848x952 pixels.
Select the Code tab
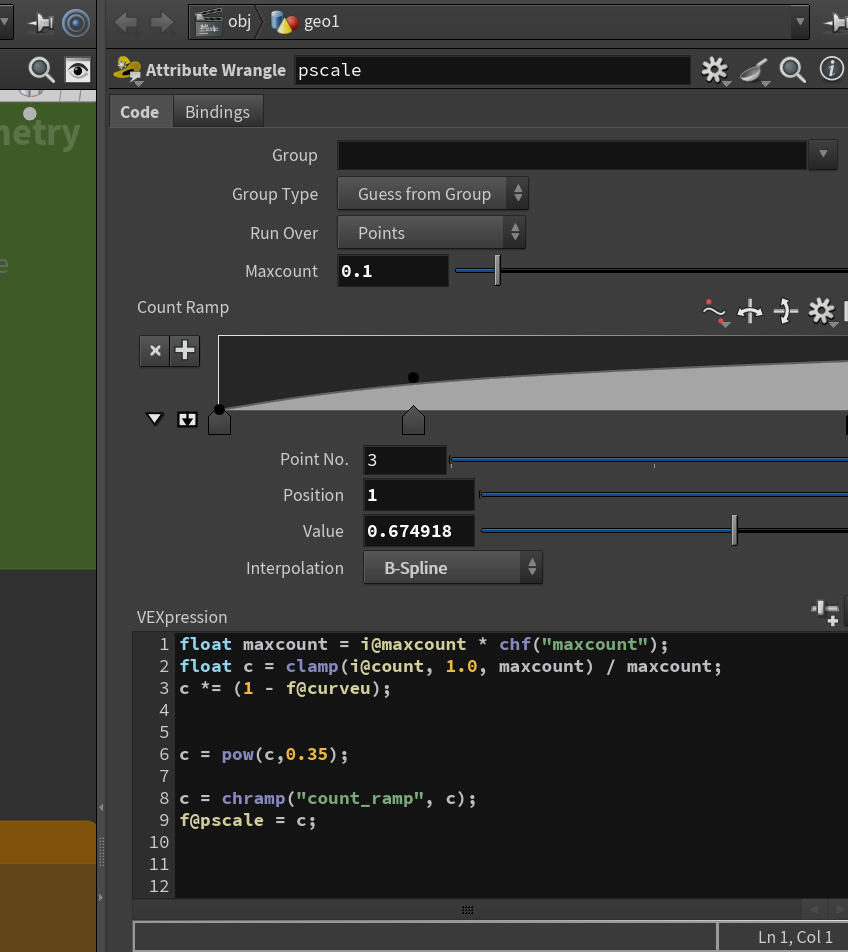click(140, 112)
